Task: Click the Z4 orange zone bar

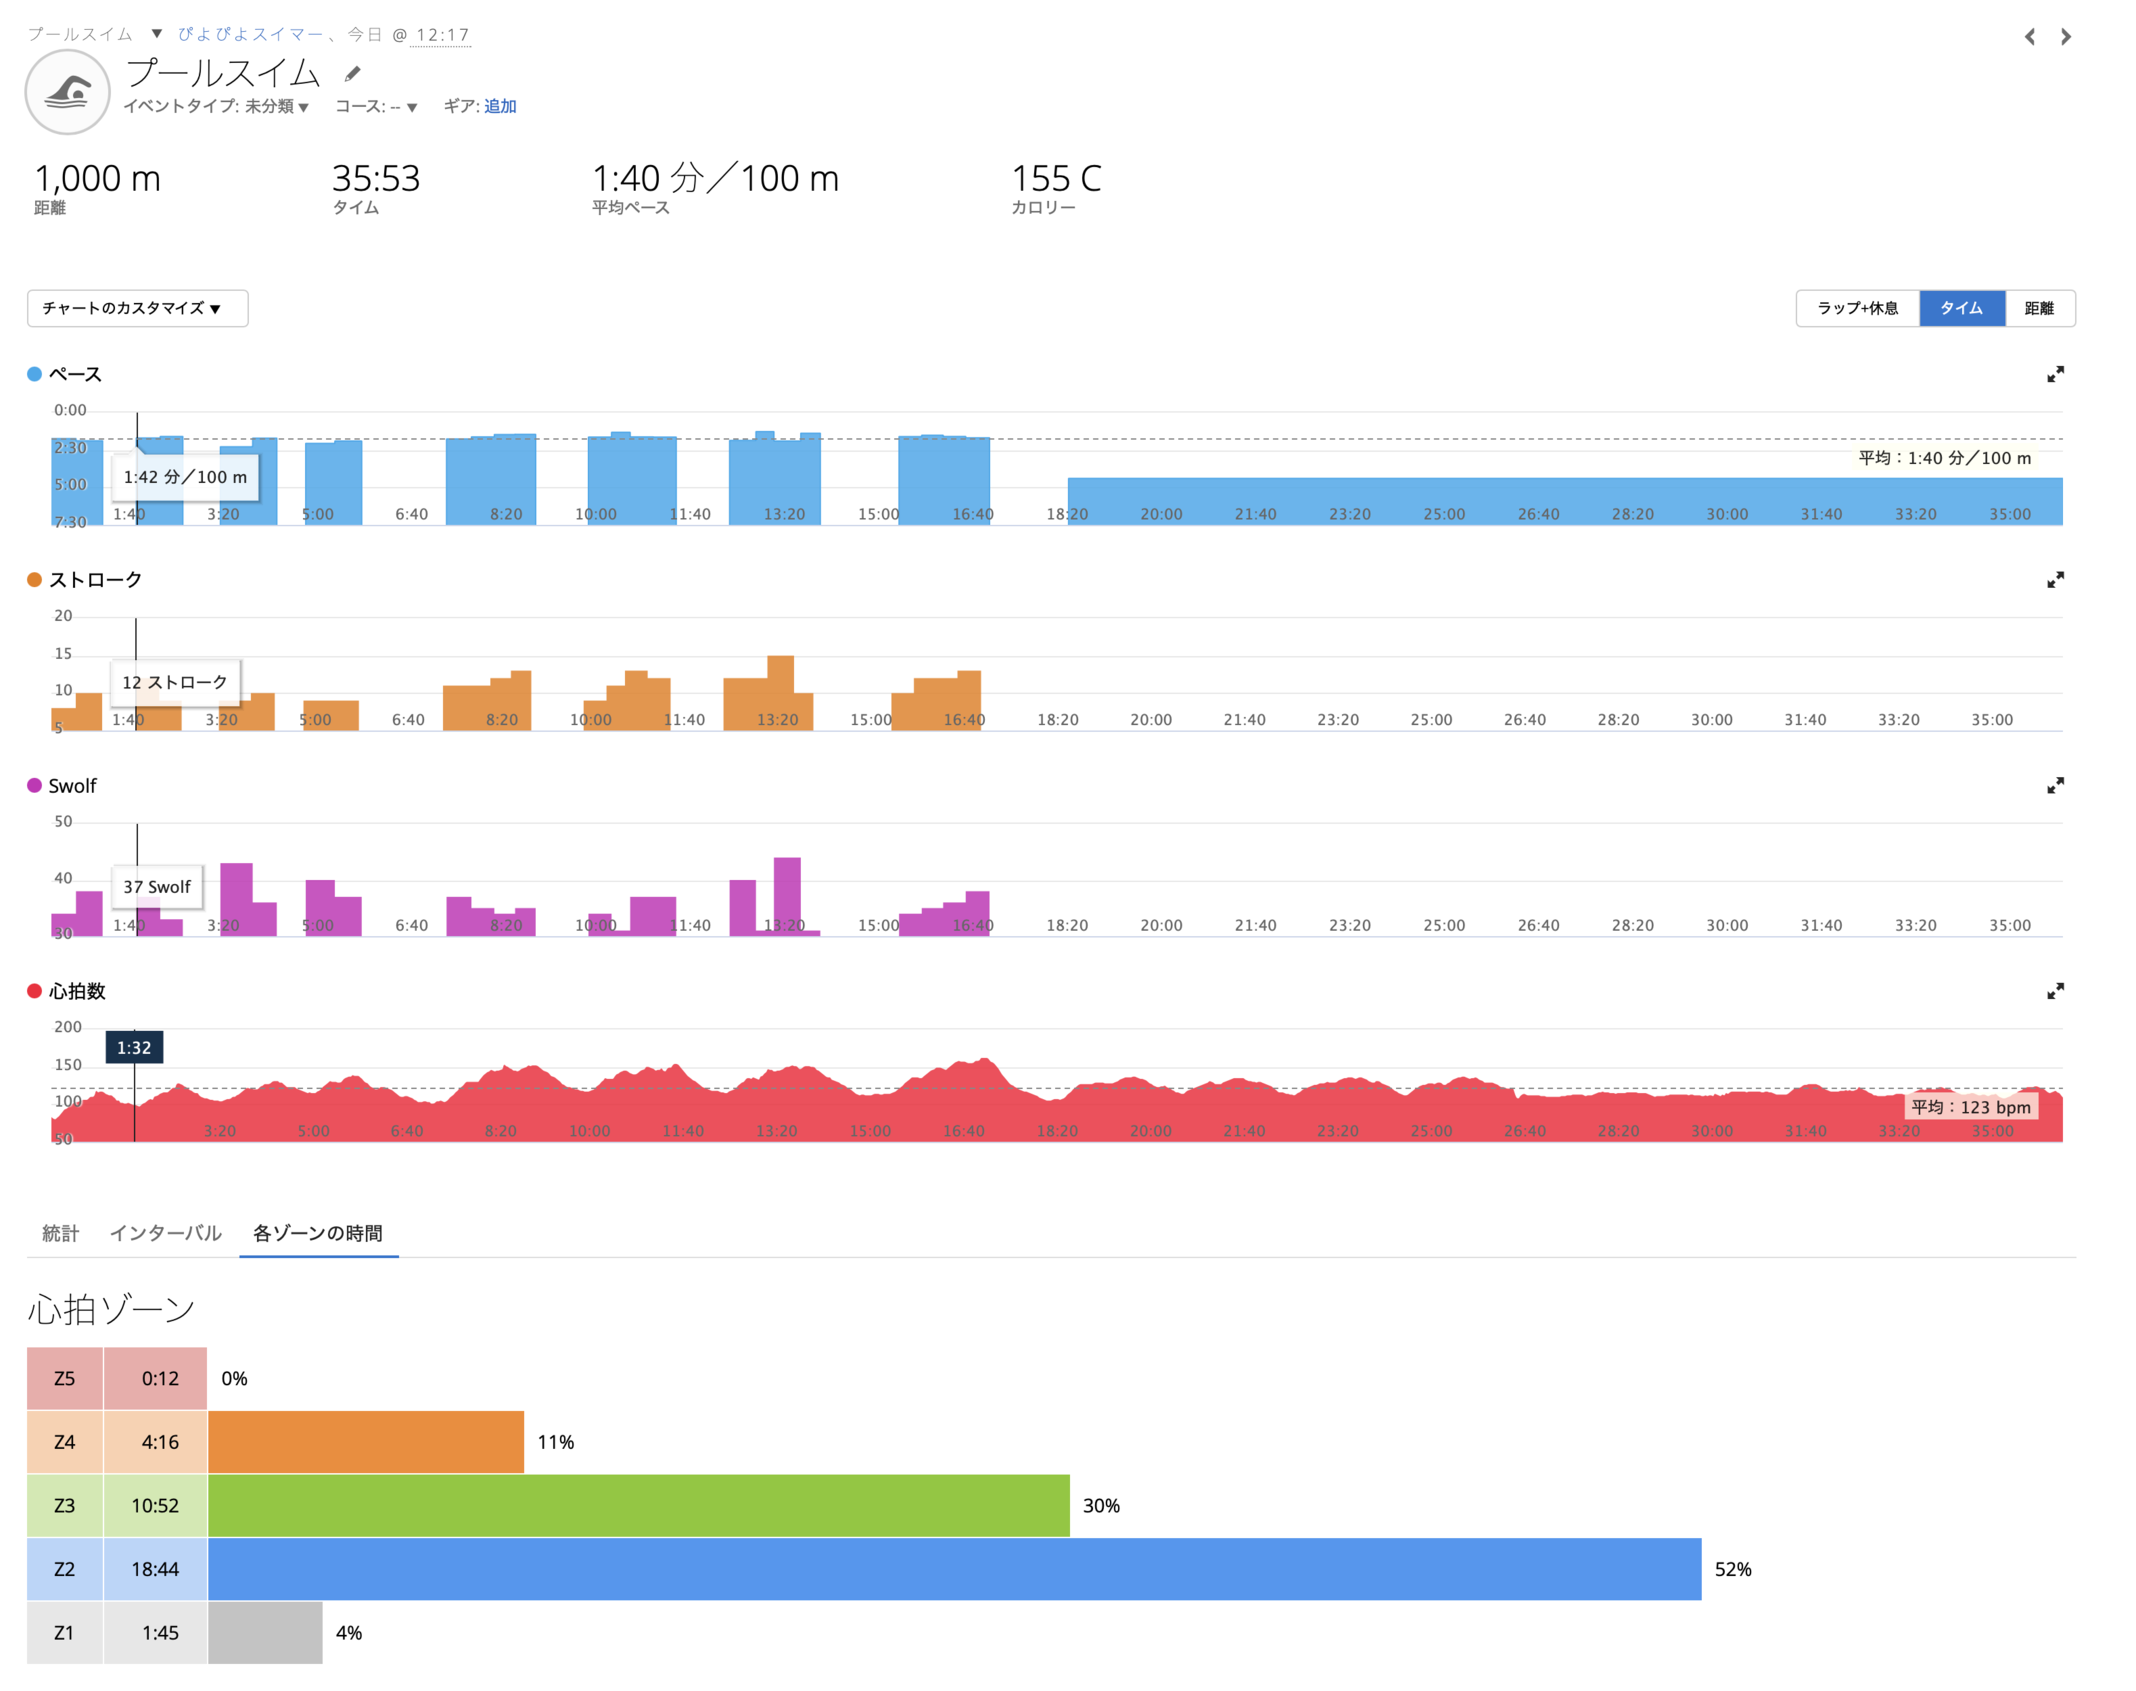Action: 366,1442
